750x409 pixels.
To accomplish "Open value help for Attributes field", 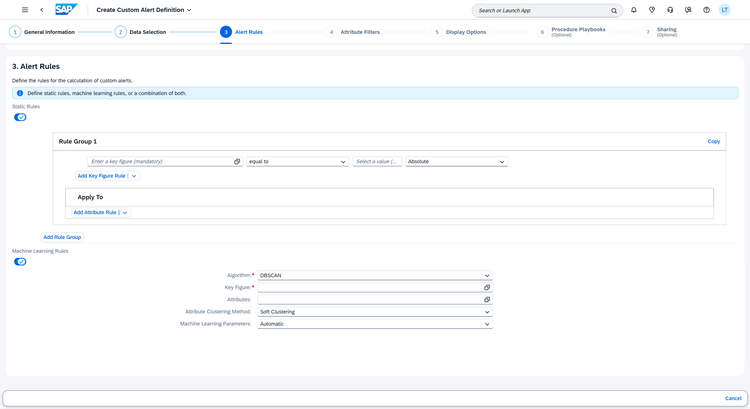I will 487,299.
